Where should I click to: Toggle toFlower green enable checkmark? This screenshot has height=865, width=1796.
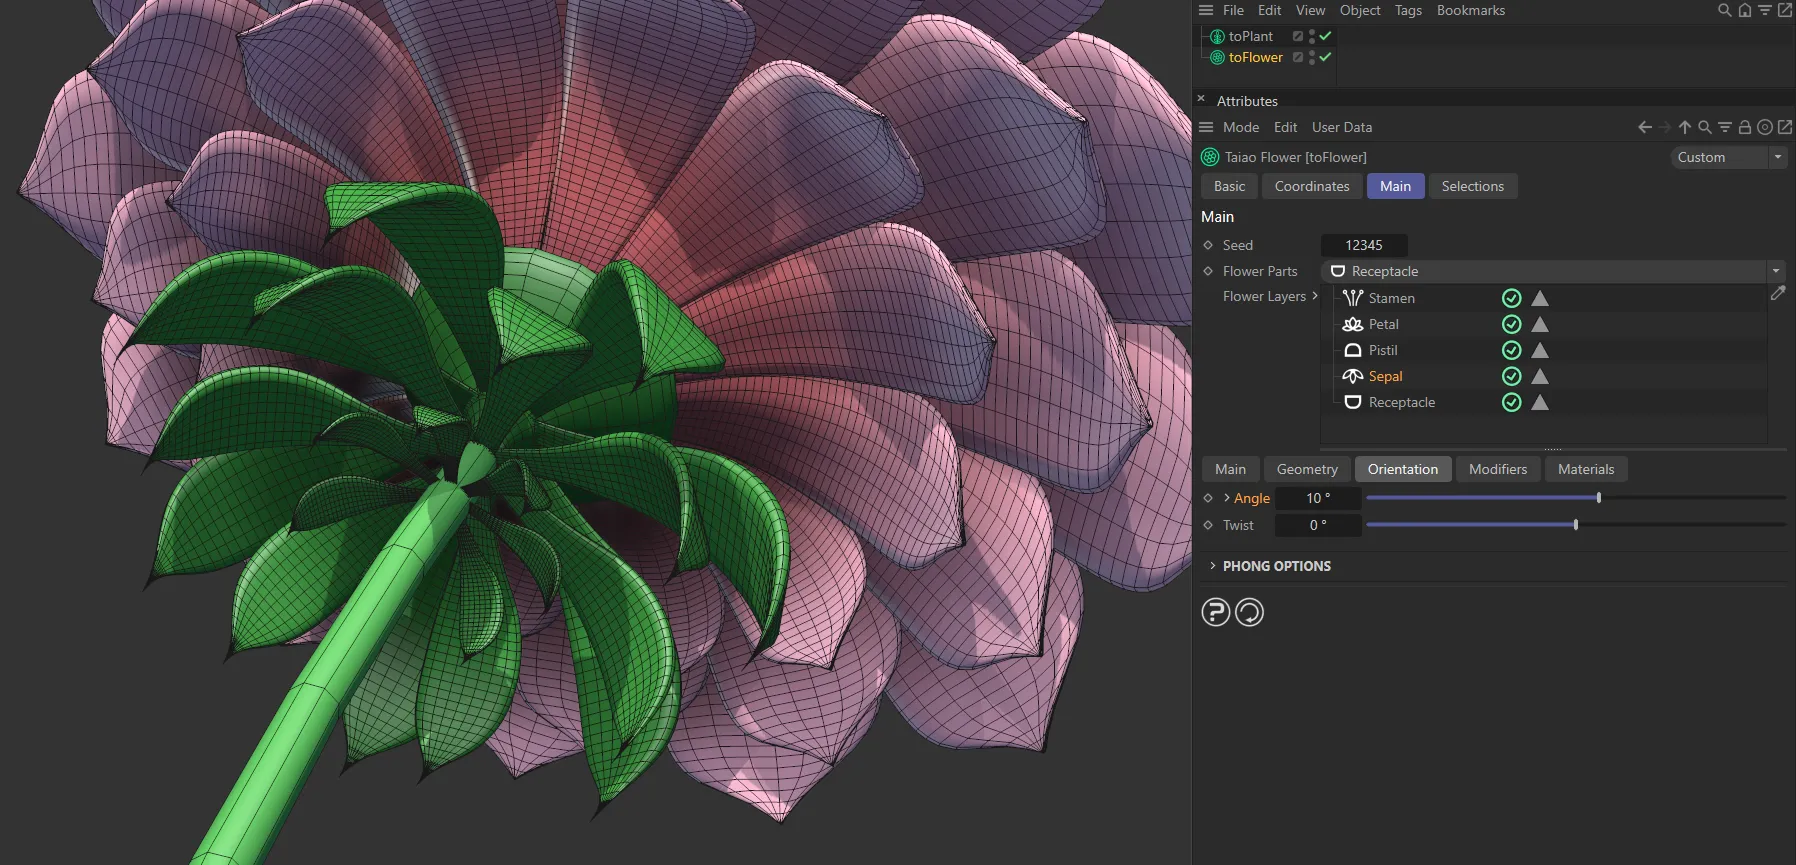click(x=1326, y=57)
